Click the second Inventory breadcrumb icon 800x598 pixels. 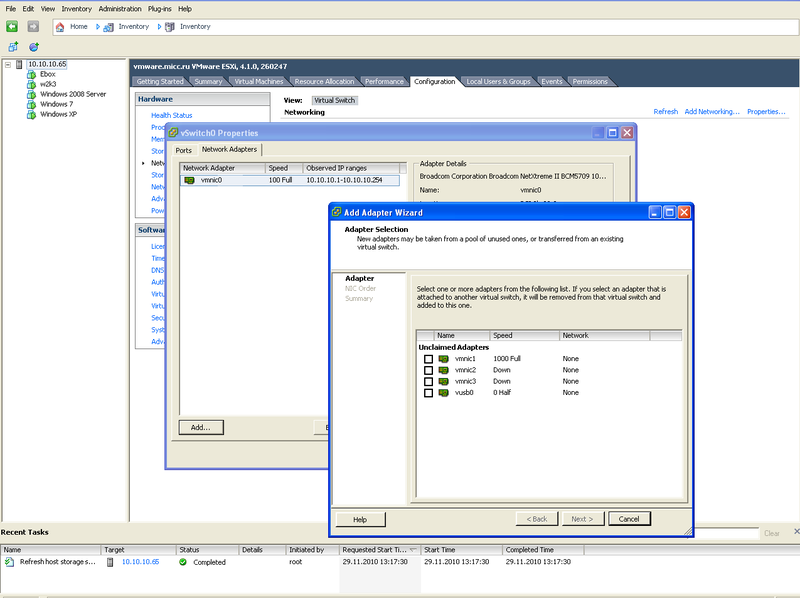170,27
